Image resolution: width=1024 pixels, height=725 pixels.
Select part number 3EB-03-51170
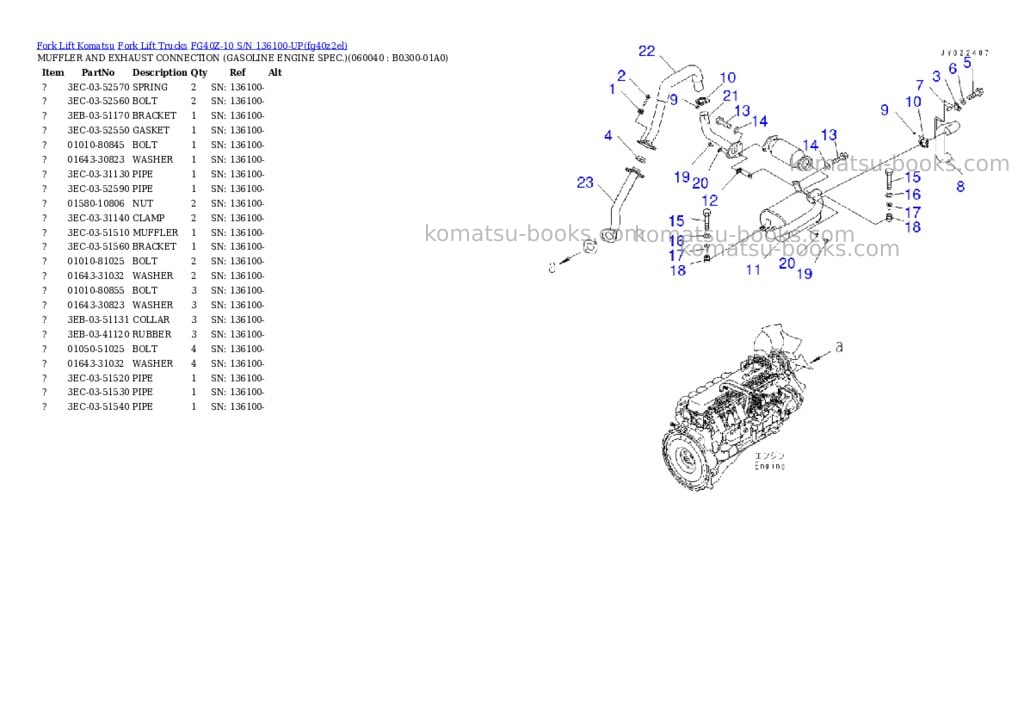click(x=98, y=116)
